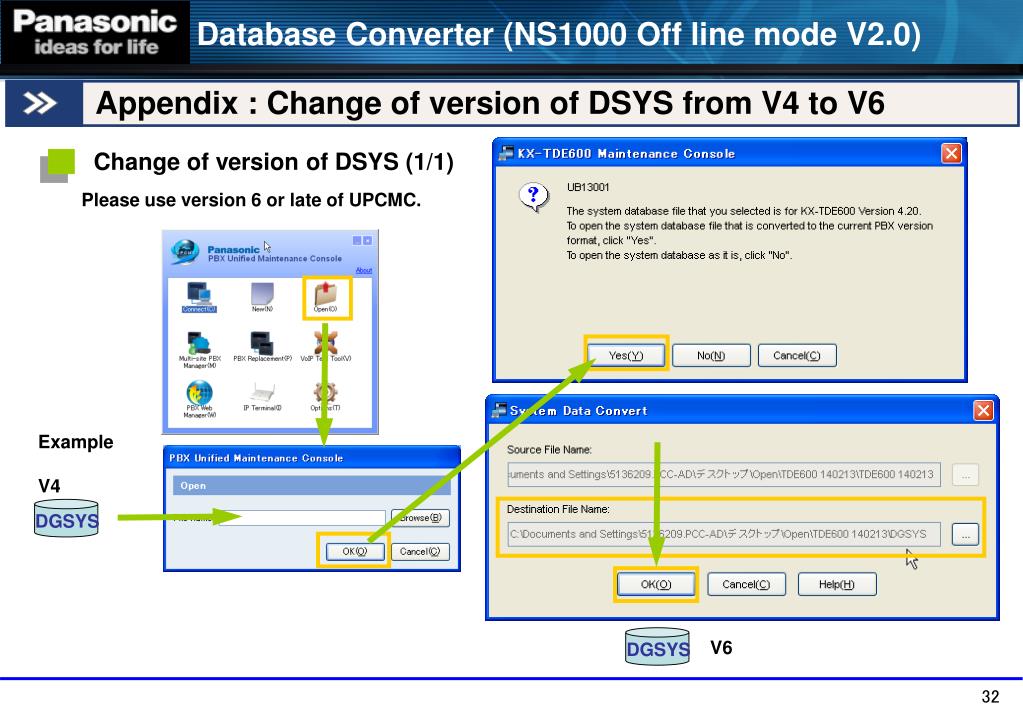Click the PCMC globe logo

point(185,252)
